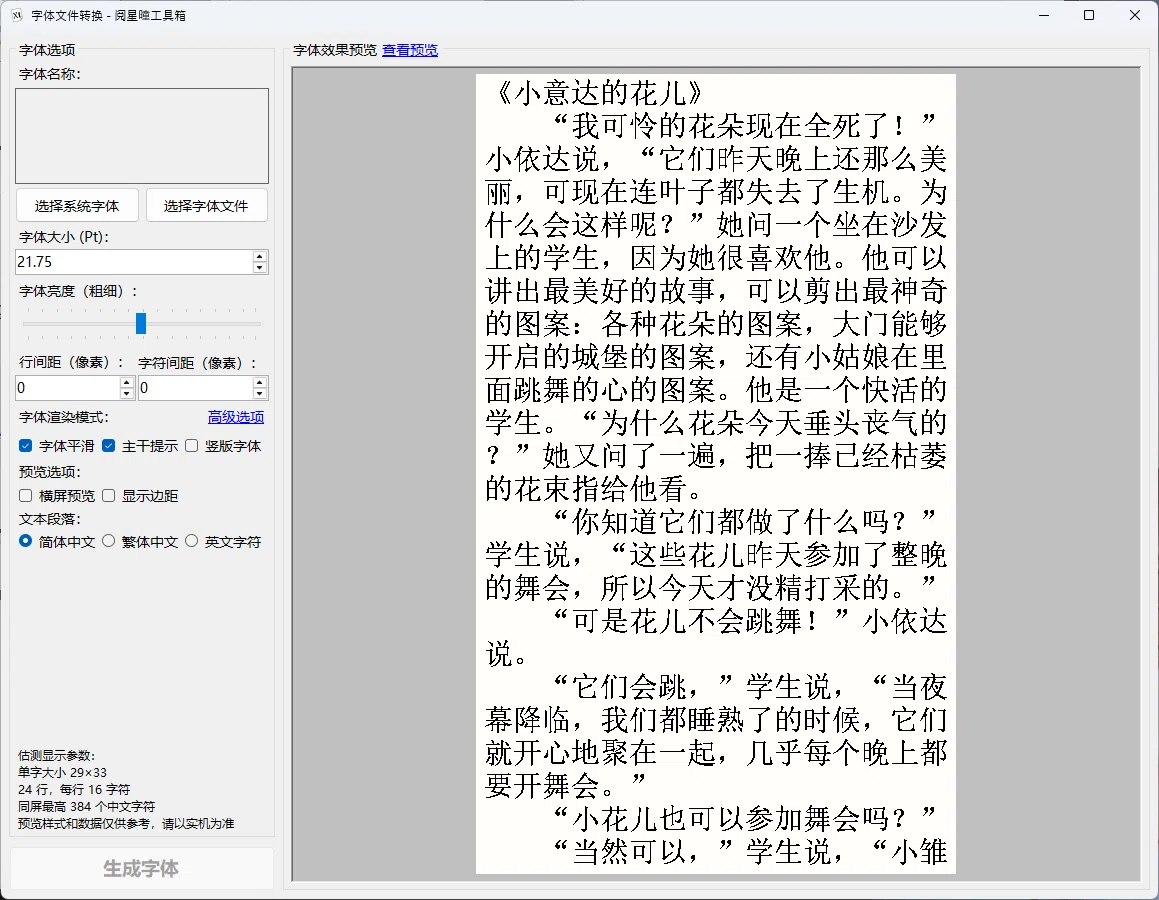The image size is (1159, 900).
Task: Minimize the 字体文件转换 window
Action: pyautogui.click(x=1044, y=16)
